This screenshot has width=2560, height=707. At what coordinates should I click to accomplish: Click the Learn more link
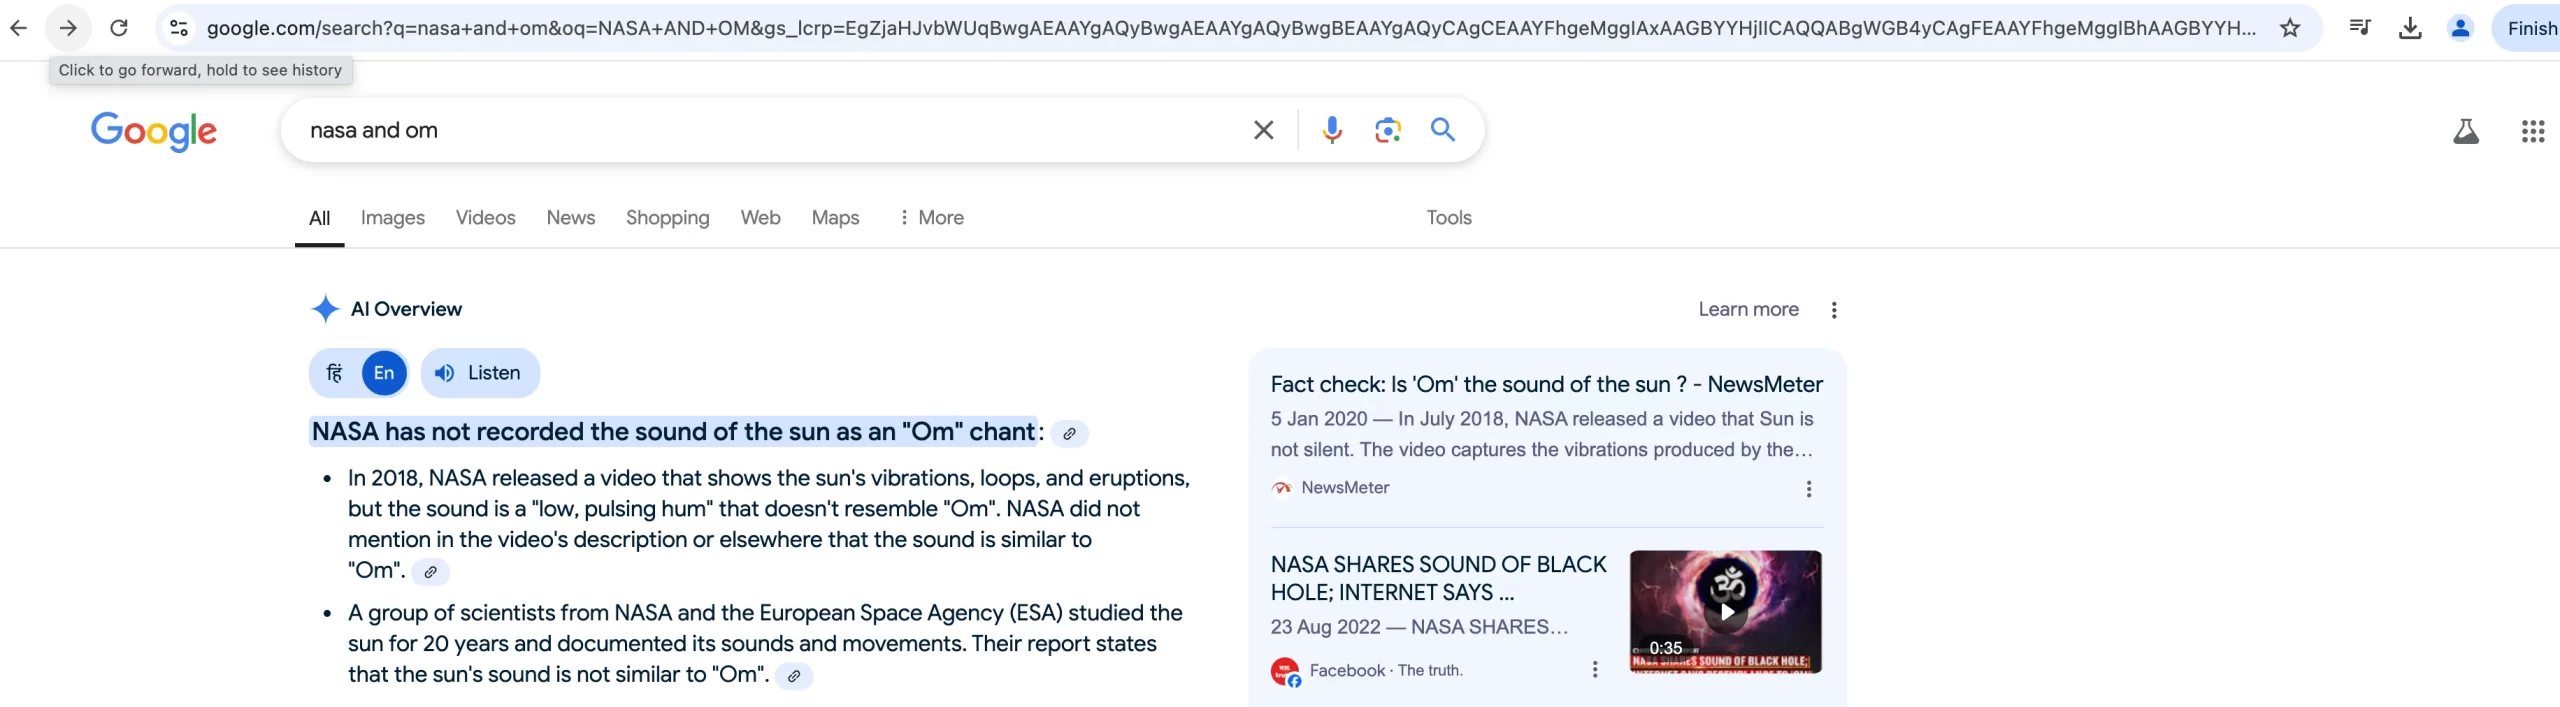1748,310
